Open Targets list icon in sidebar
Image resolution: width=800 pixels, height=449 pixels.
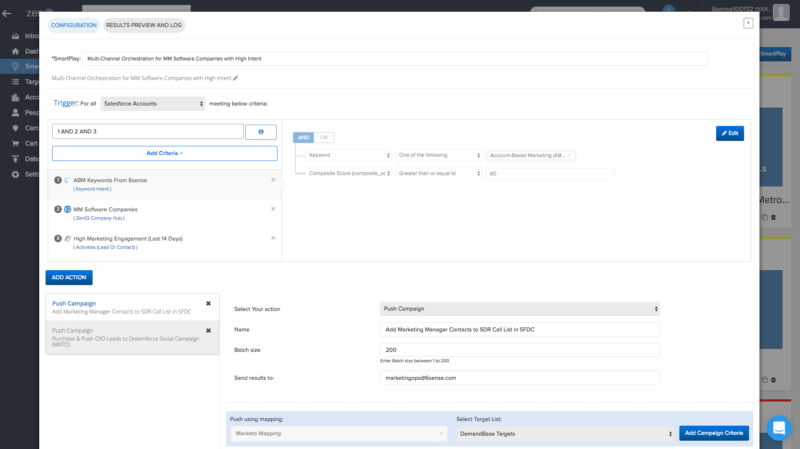[x=15, y=82]
